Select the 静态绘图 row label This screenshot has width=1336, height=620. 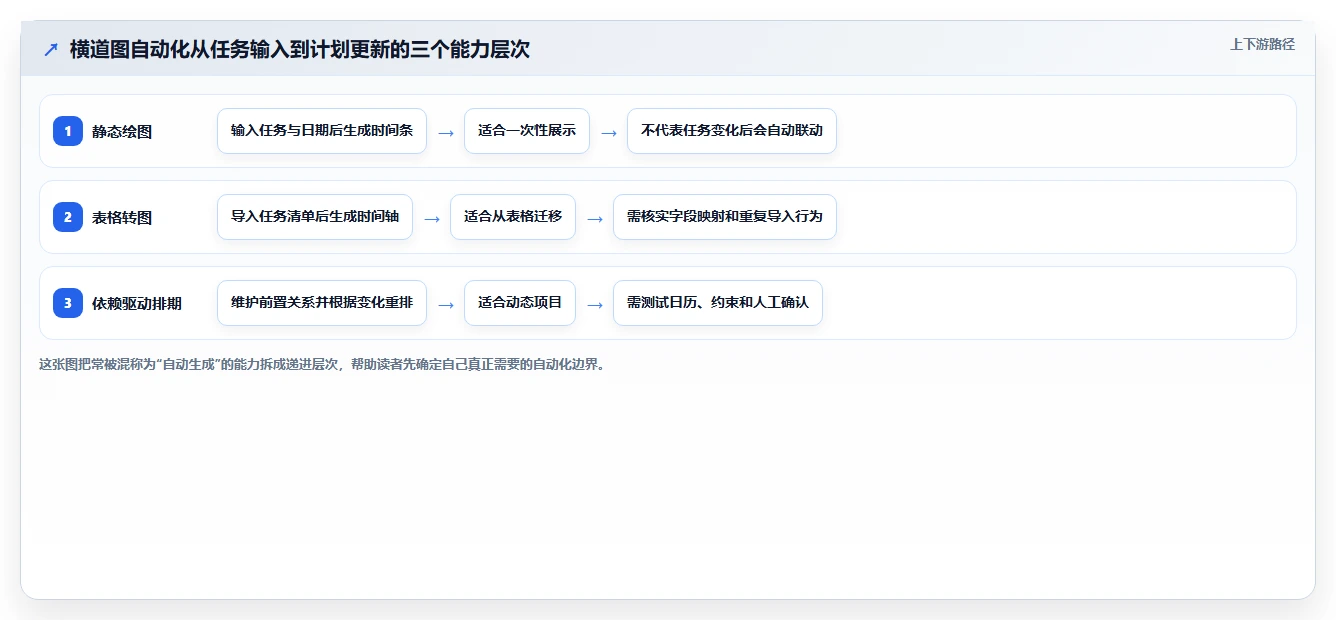(122, 131)
